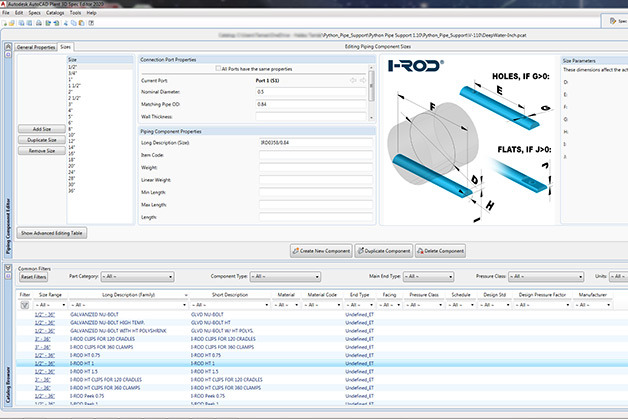
Task: Click the Add Size button
Action: click(x=41, y=130)
